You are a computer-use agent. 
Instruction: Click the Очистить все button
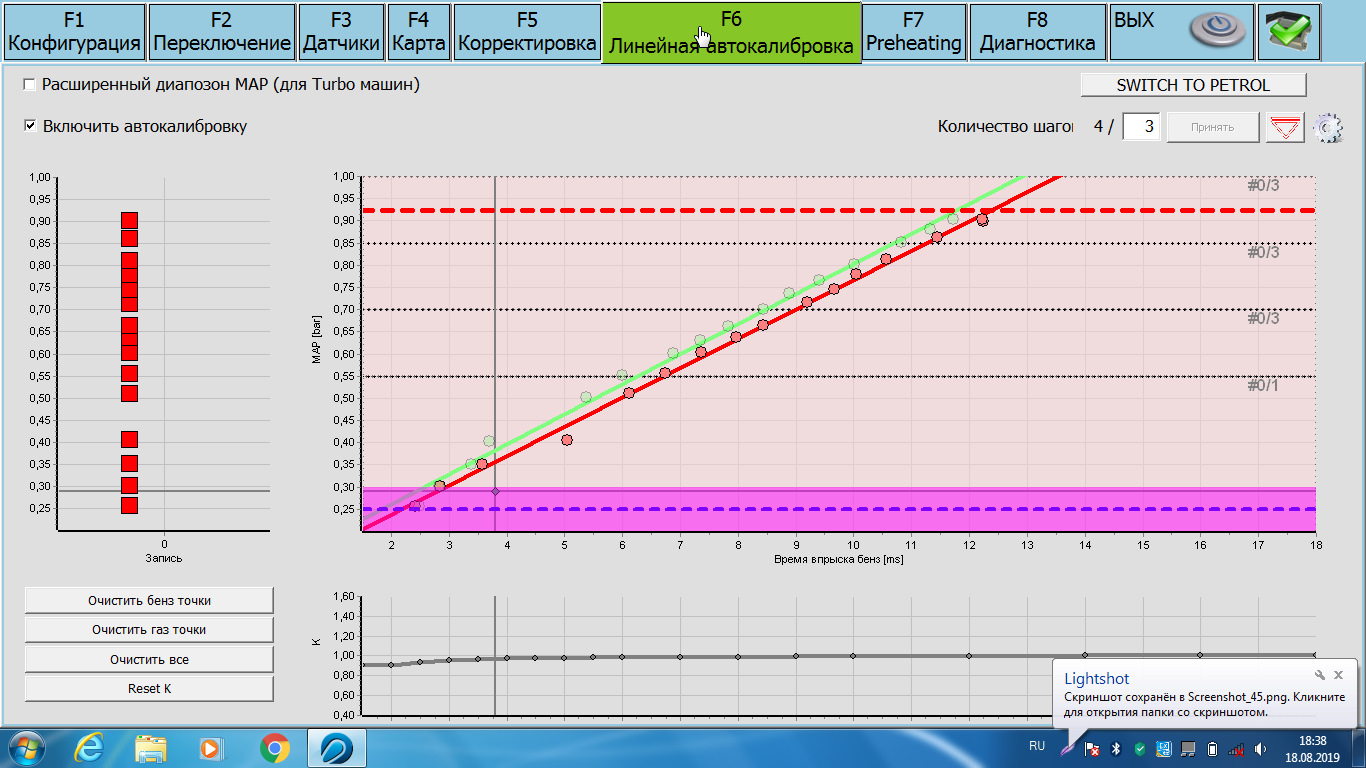pyautogui.click(x=149, y=660)
